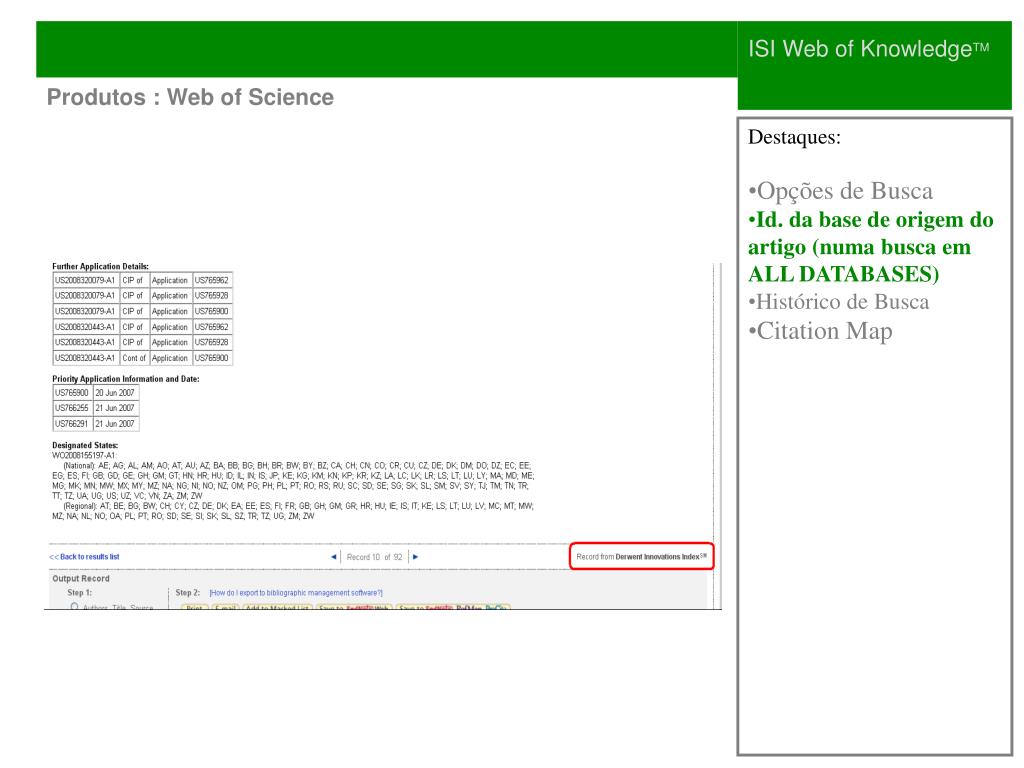Click the '(National):' designated states label

point(80,466)
